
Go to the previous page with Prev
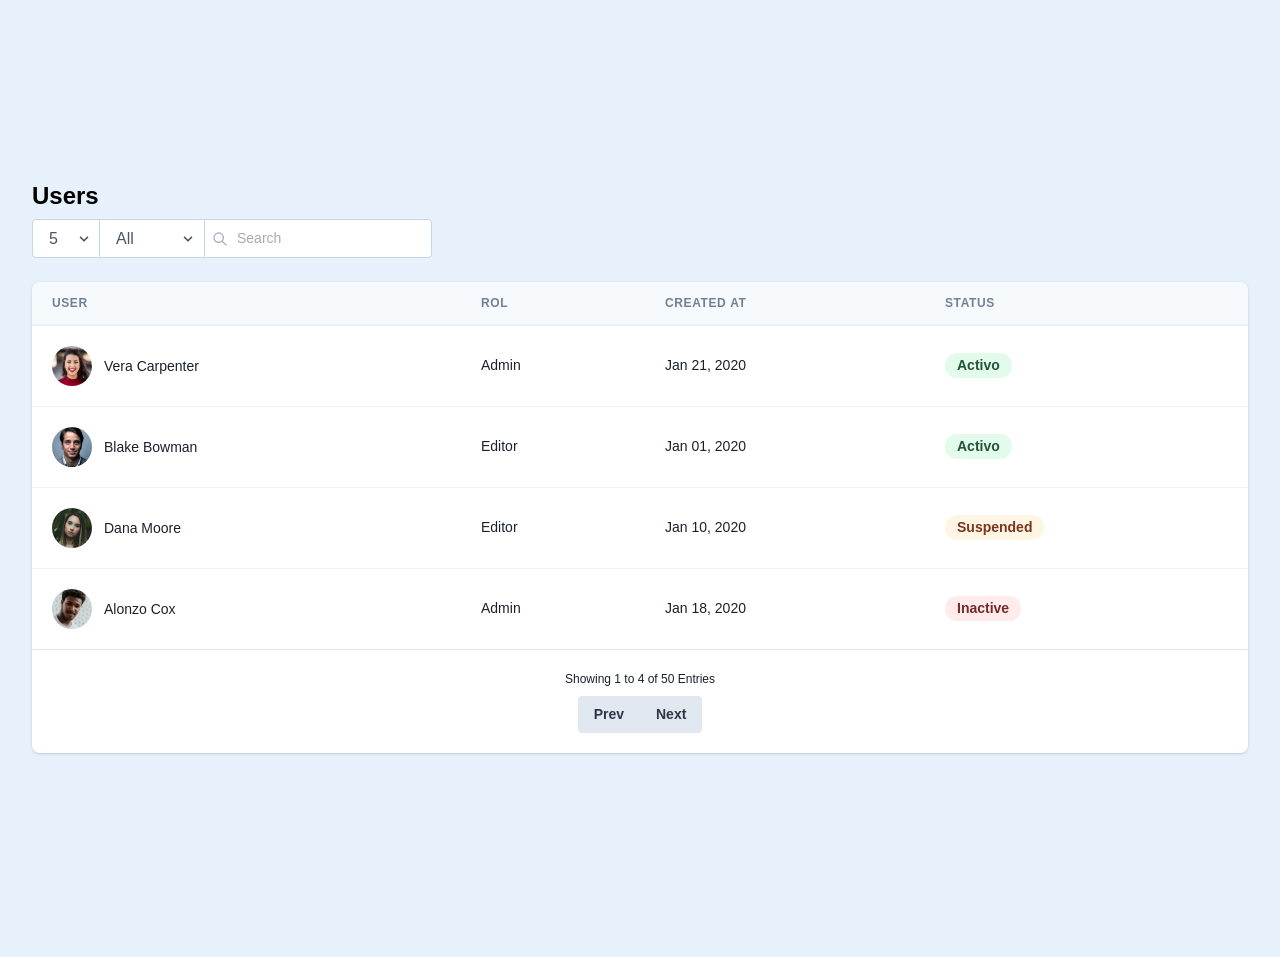point(608,714)
